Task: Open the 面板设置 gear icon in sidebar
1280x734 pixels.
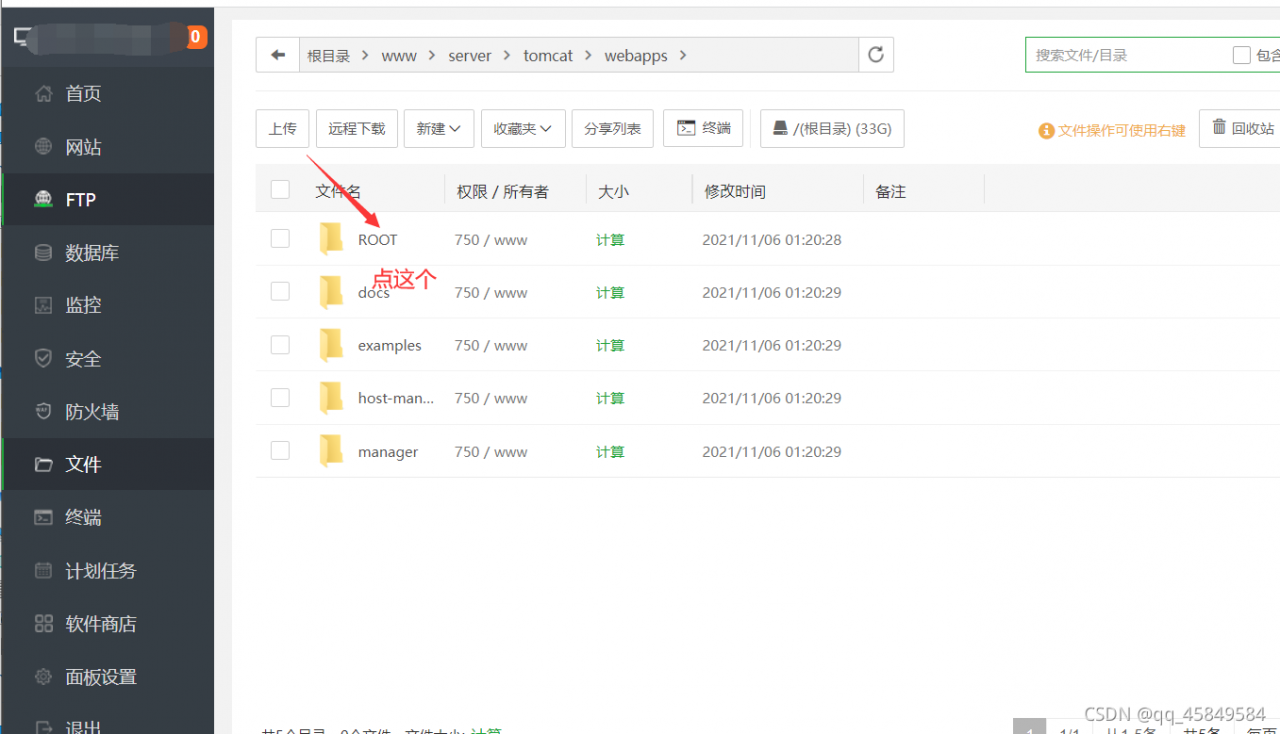Action: coord(43,677)
